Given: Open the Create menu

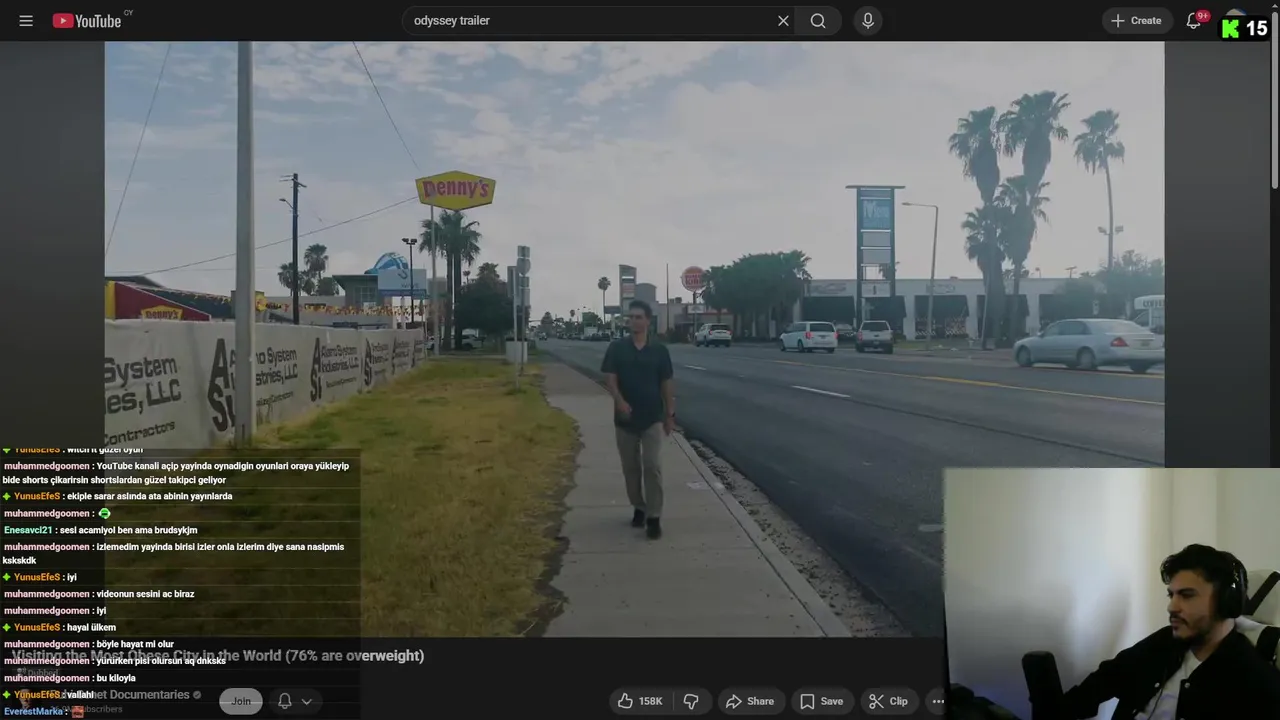Looking at the screenshot, I should coord(1136,20).
